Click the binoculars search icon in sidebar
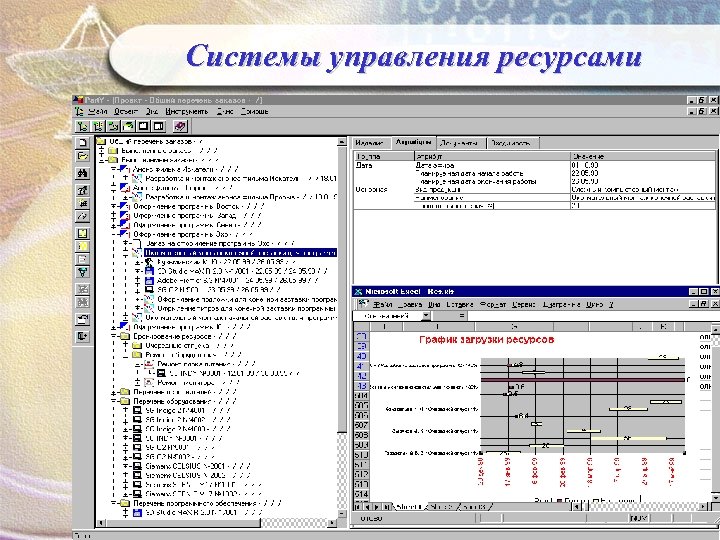The width and height of the screenshot is (720, 540). [82, 174]
